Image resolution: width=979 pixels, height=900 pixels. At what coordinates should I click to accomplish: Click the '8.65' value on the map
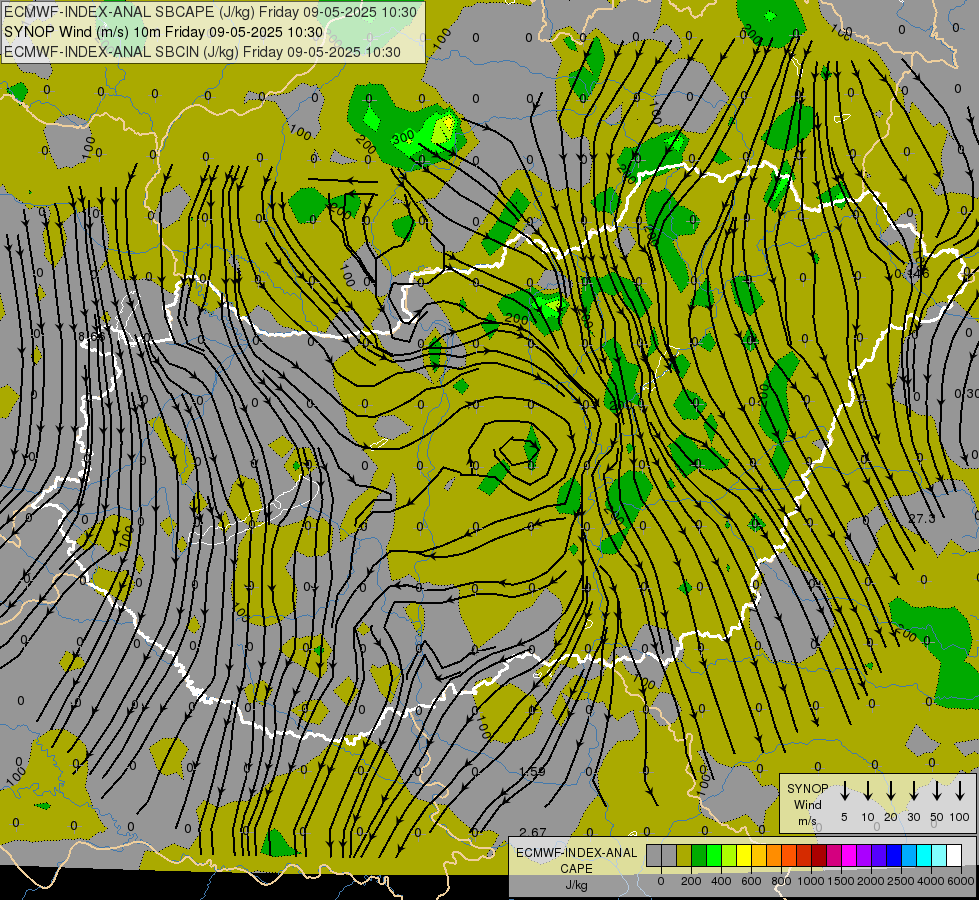click(92, 337)
